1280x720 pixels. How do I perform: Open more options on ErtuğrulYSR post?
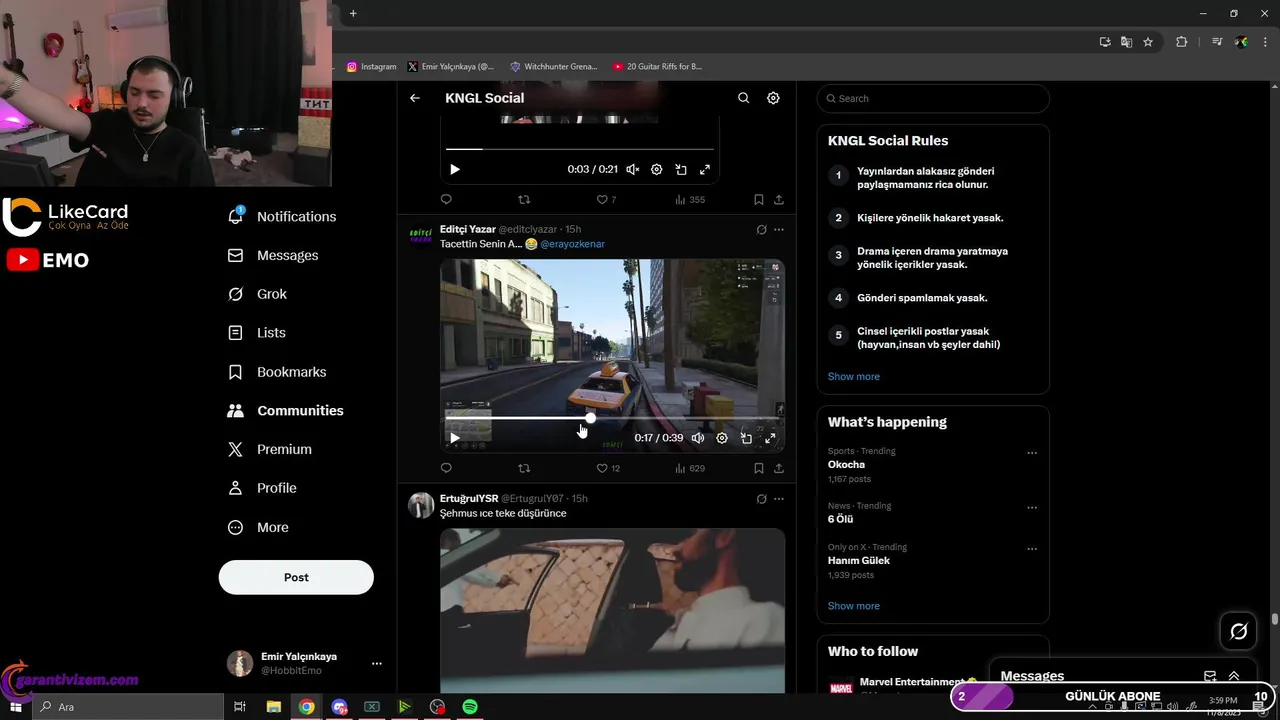(779, 499)
